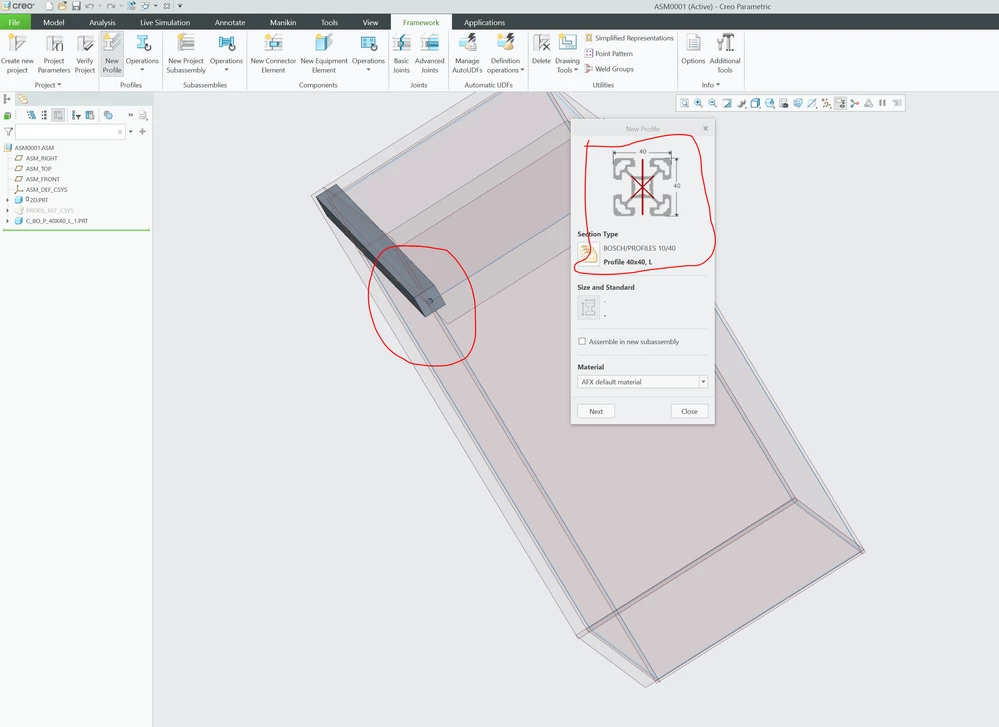Screen dimensions: 999x727
Task: Open Basic Joints tool
Action: click(x=401, y=54)
